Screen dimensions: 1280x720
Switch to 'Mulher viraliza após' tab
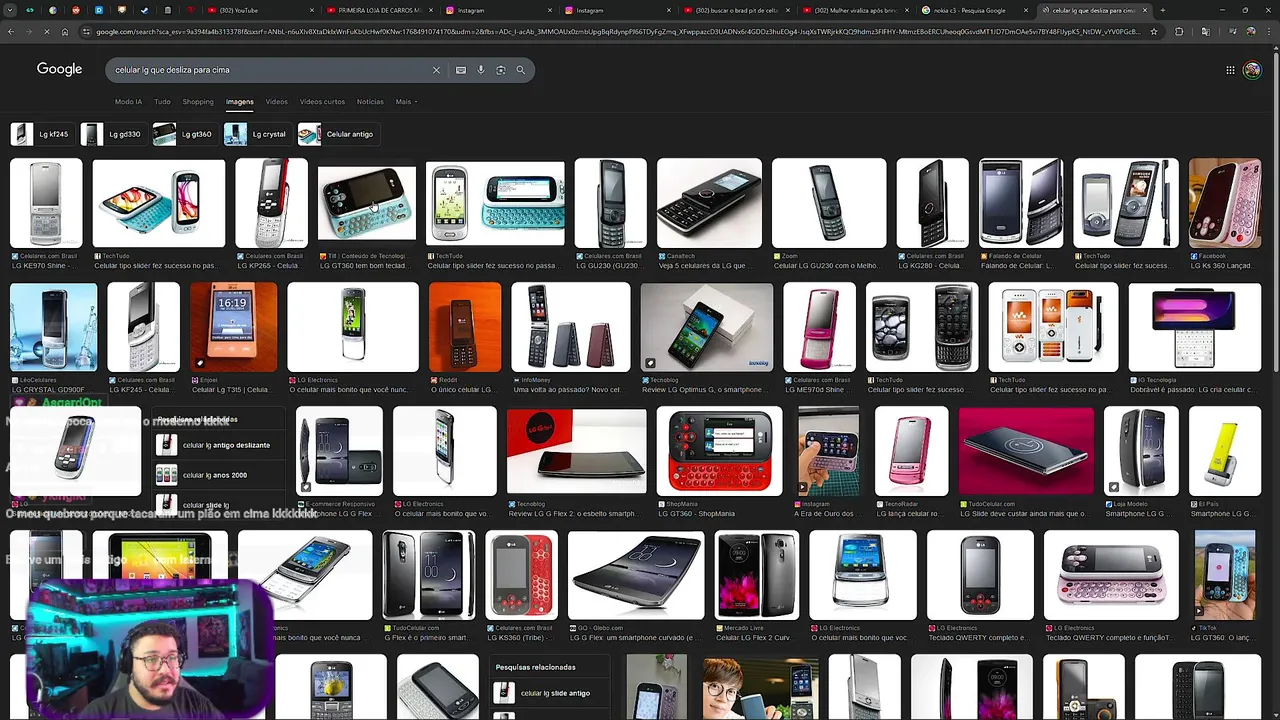pos(854,10)
